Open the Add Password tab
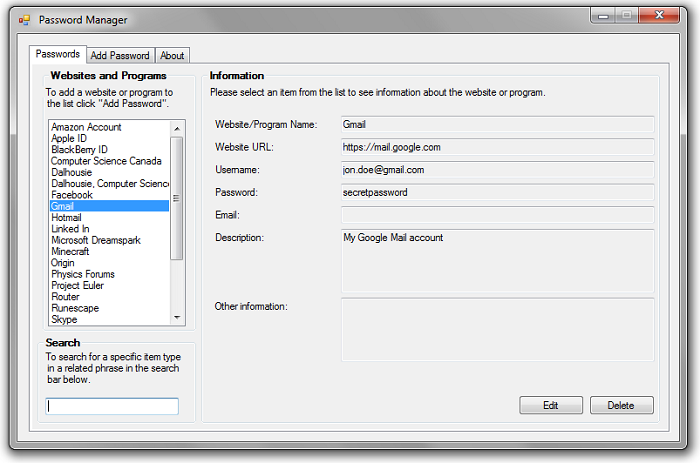This screenshot has height=463, width=700. click(x=120, y=55)
